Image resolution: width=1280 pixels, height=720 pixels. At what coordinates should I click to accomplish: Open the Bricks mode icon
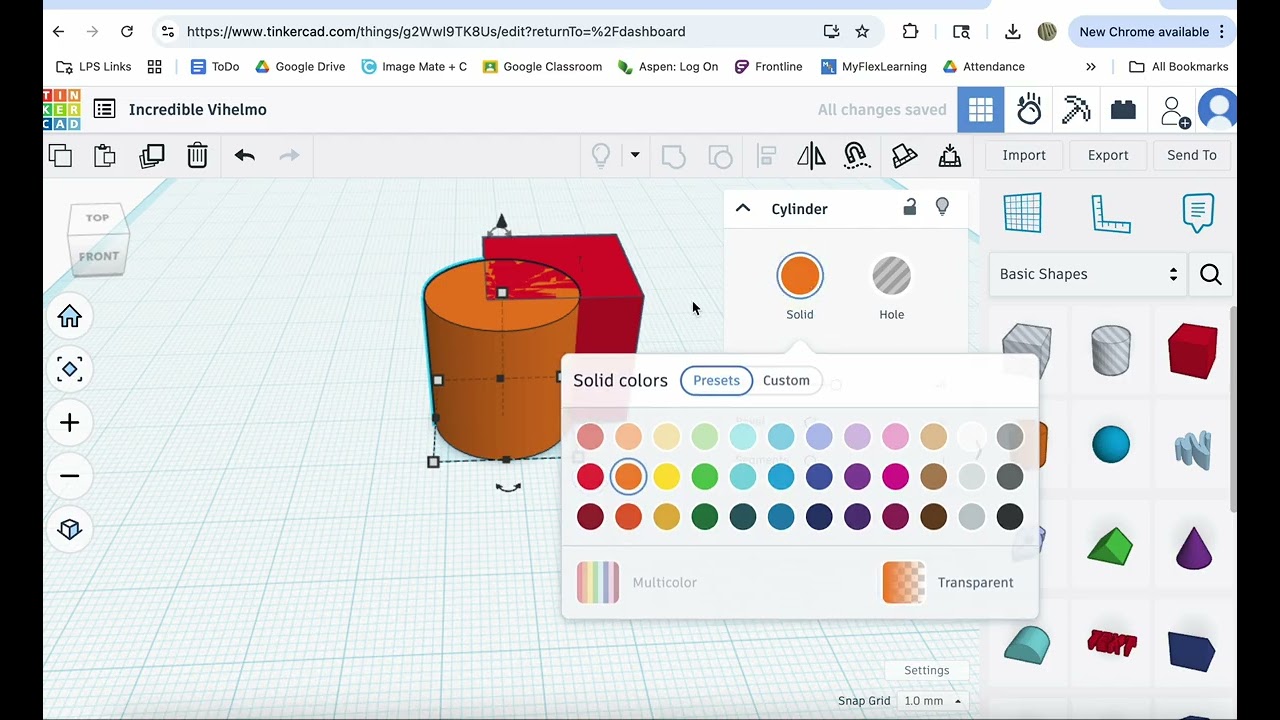pos(1123,110)
